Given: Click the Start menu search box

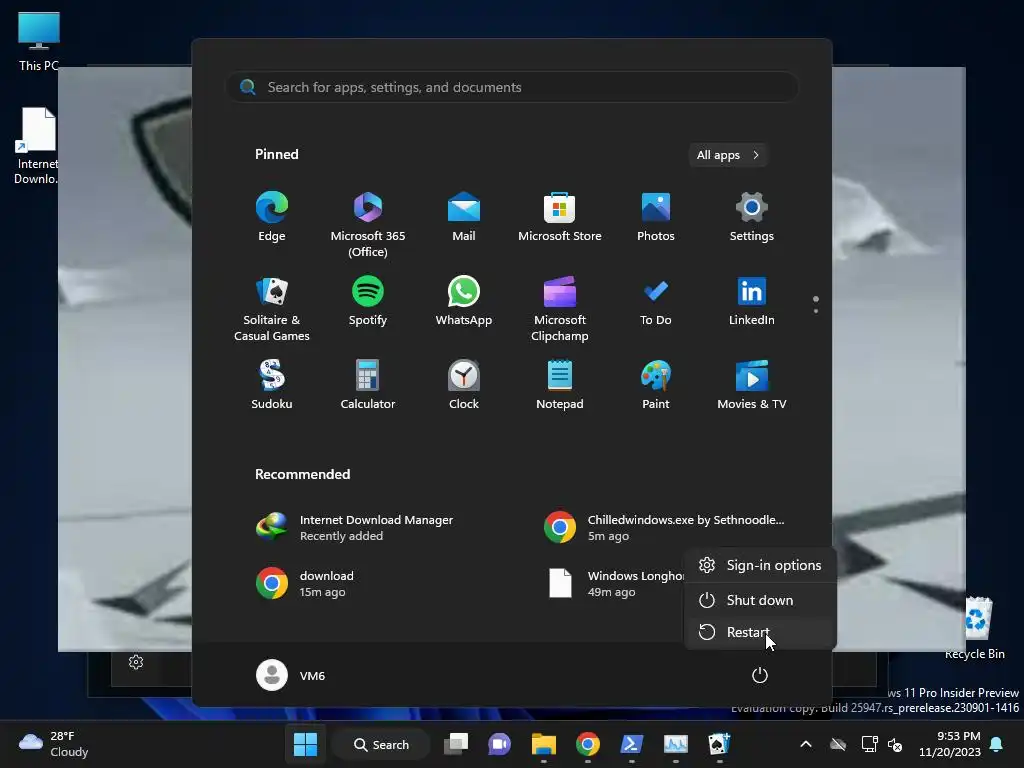Looking at the screenshot, I should point(512,87).
